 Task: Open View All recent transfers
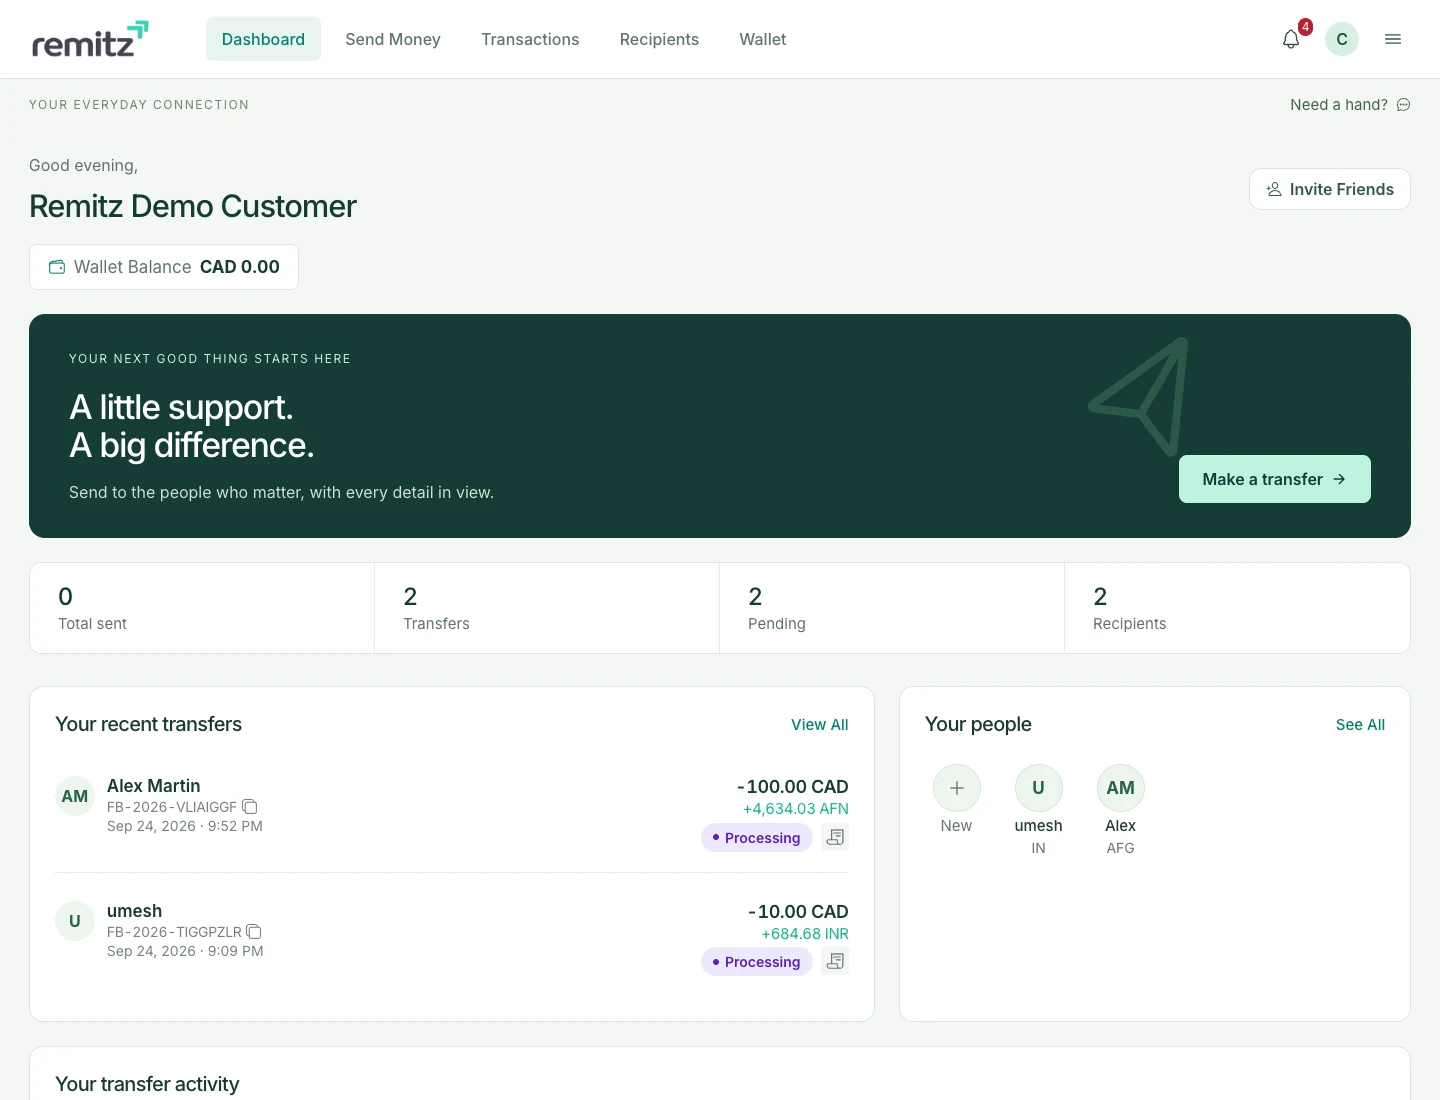(820, 725)
